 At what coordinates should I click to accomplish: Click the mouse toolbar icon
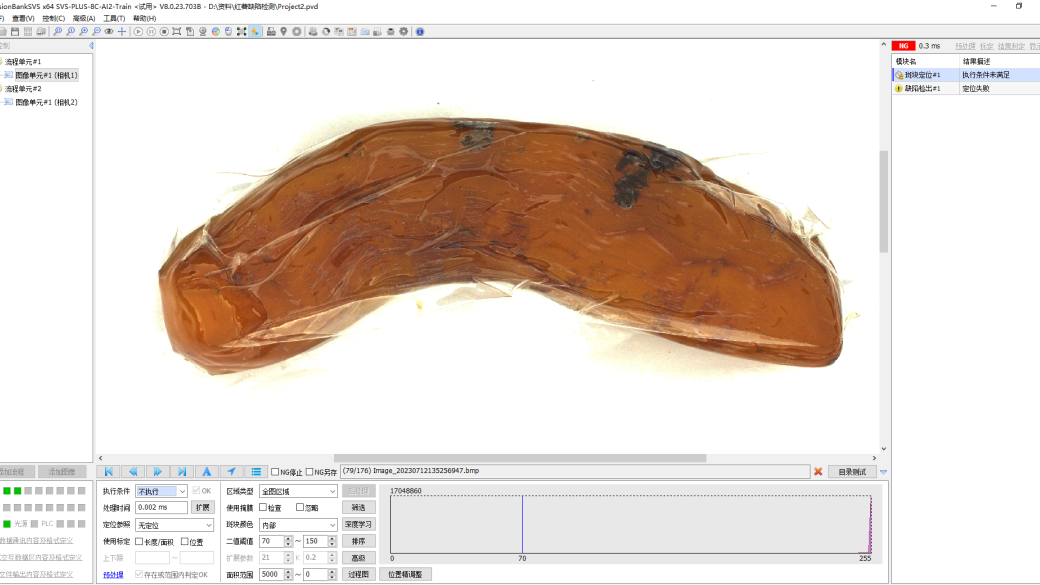pos(228,31)
